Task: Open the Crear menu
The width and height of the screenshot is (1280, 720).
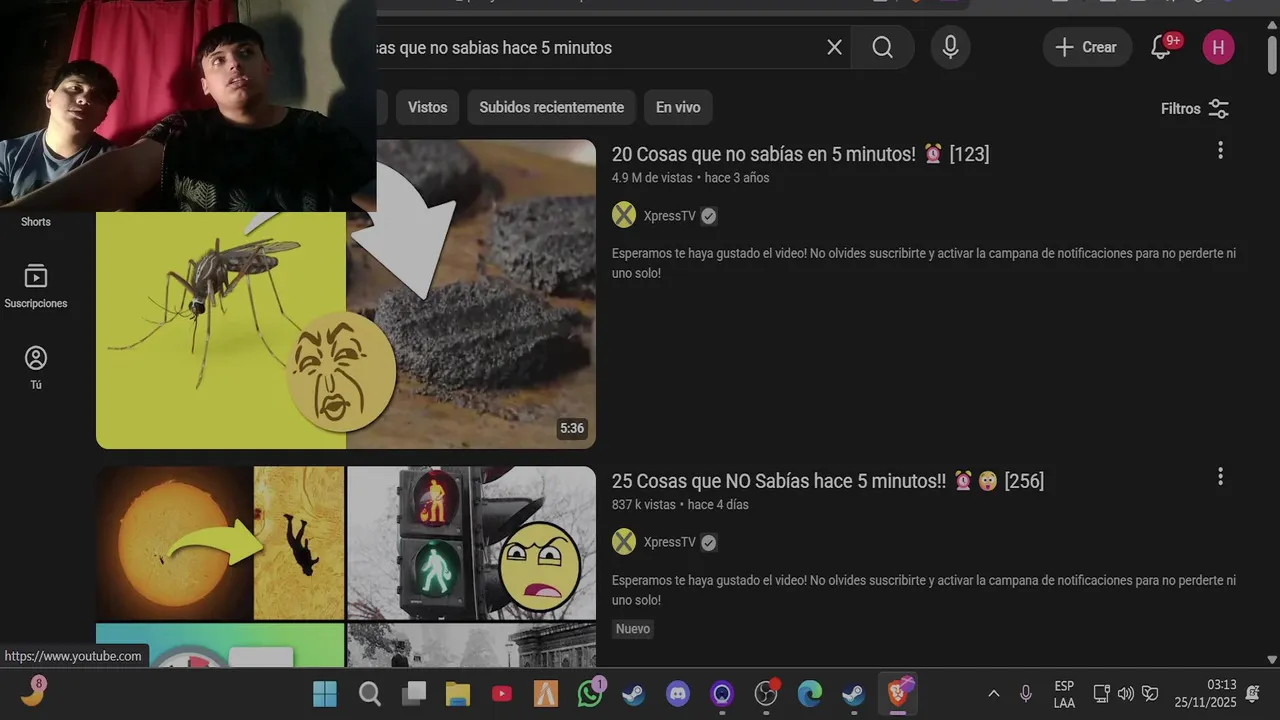Action: pyautogui.click(x=1087, y=47)
